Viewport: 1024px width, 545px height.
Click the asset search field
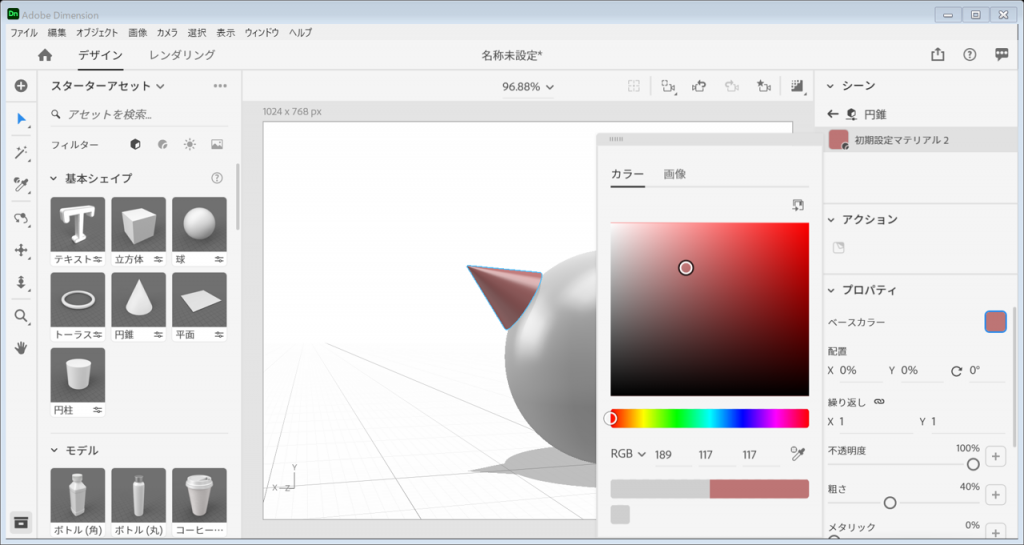140,114
